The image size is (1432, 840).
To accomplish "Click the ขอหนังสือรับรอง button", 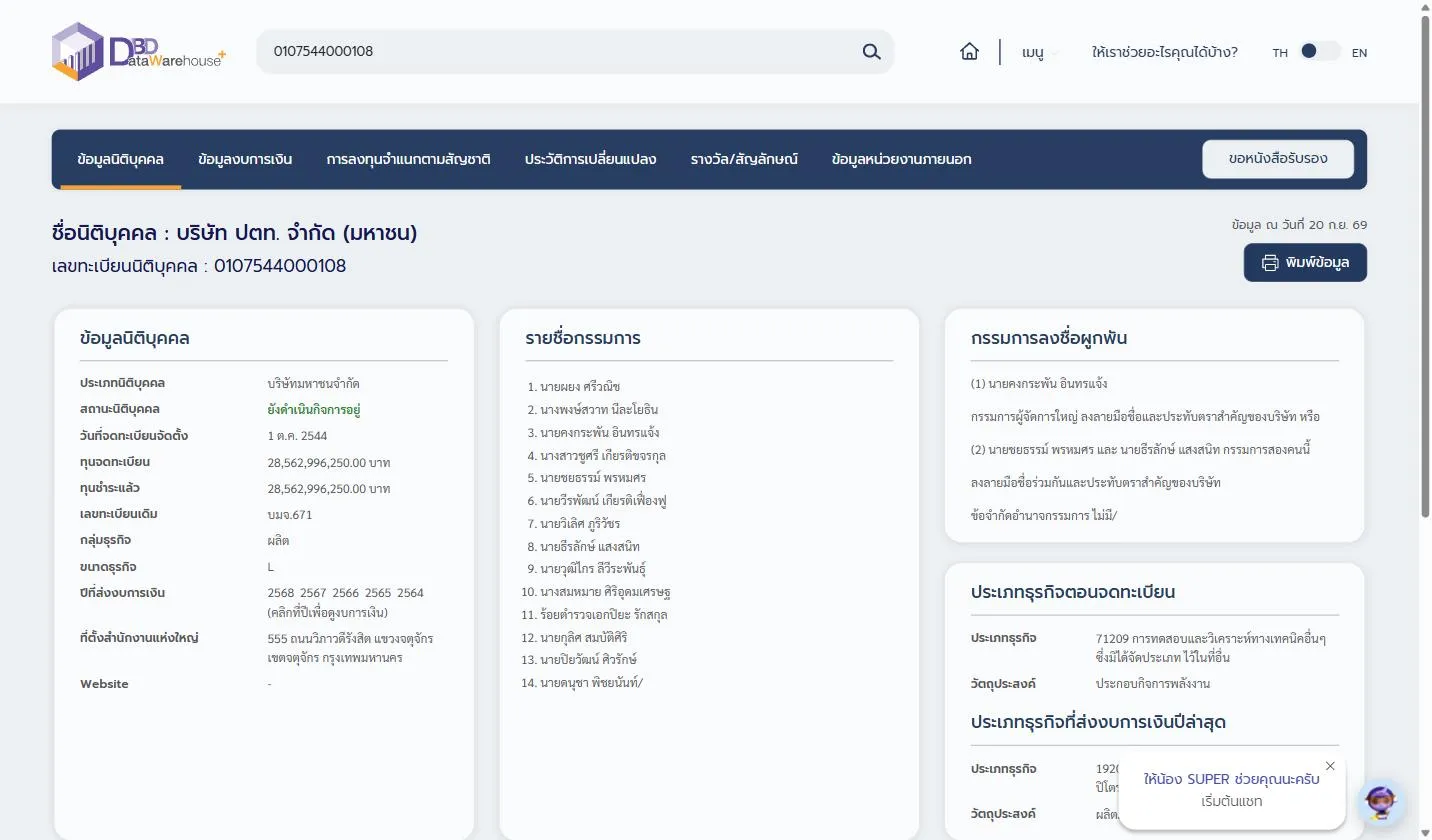I will 1278,159.
